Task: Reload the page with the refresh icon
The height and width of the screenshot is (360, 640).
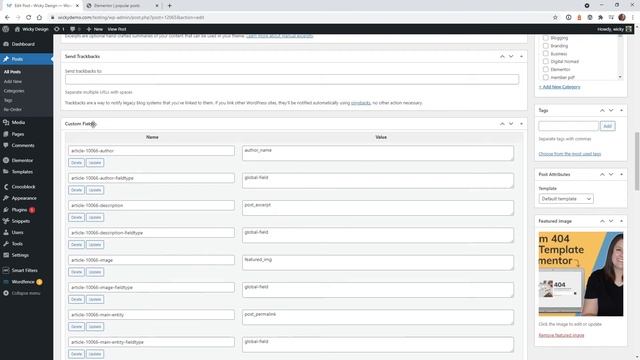Action: (x=29, y=18)
